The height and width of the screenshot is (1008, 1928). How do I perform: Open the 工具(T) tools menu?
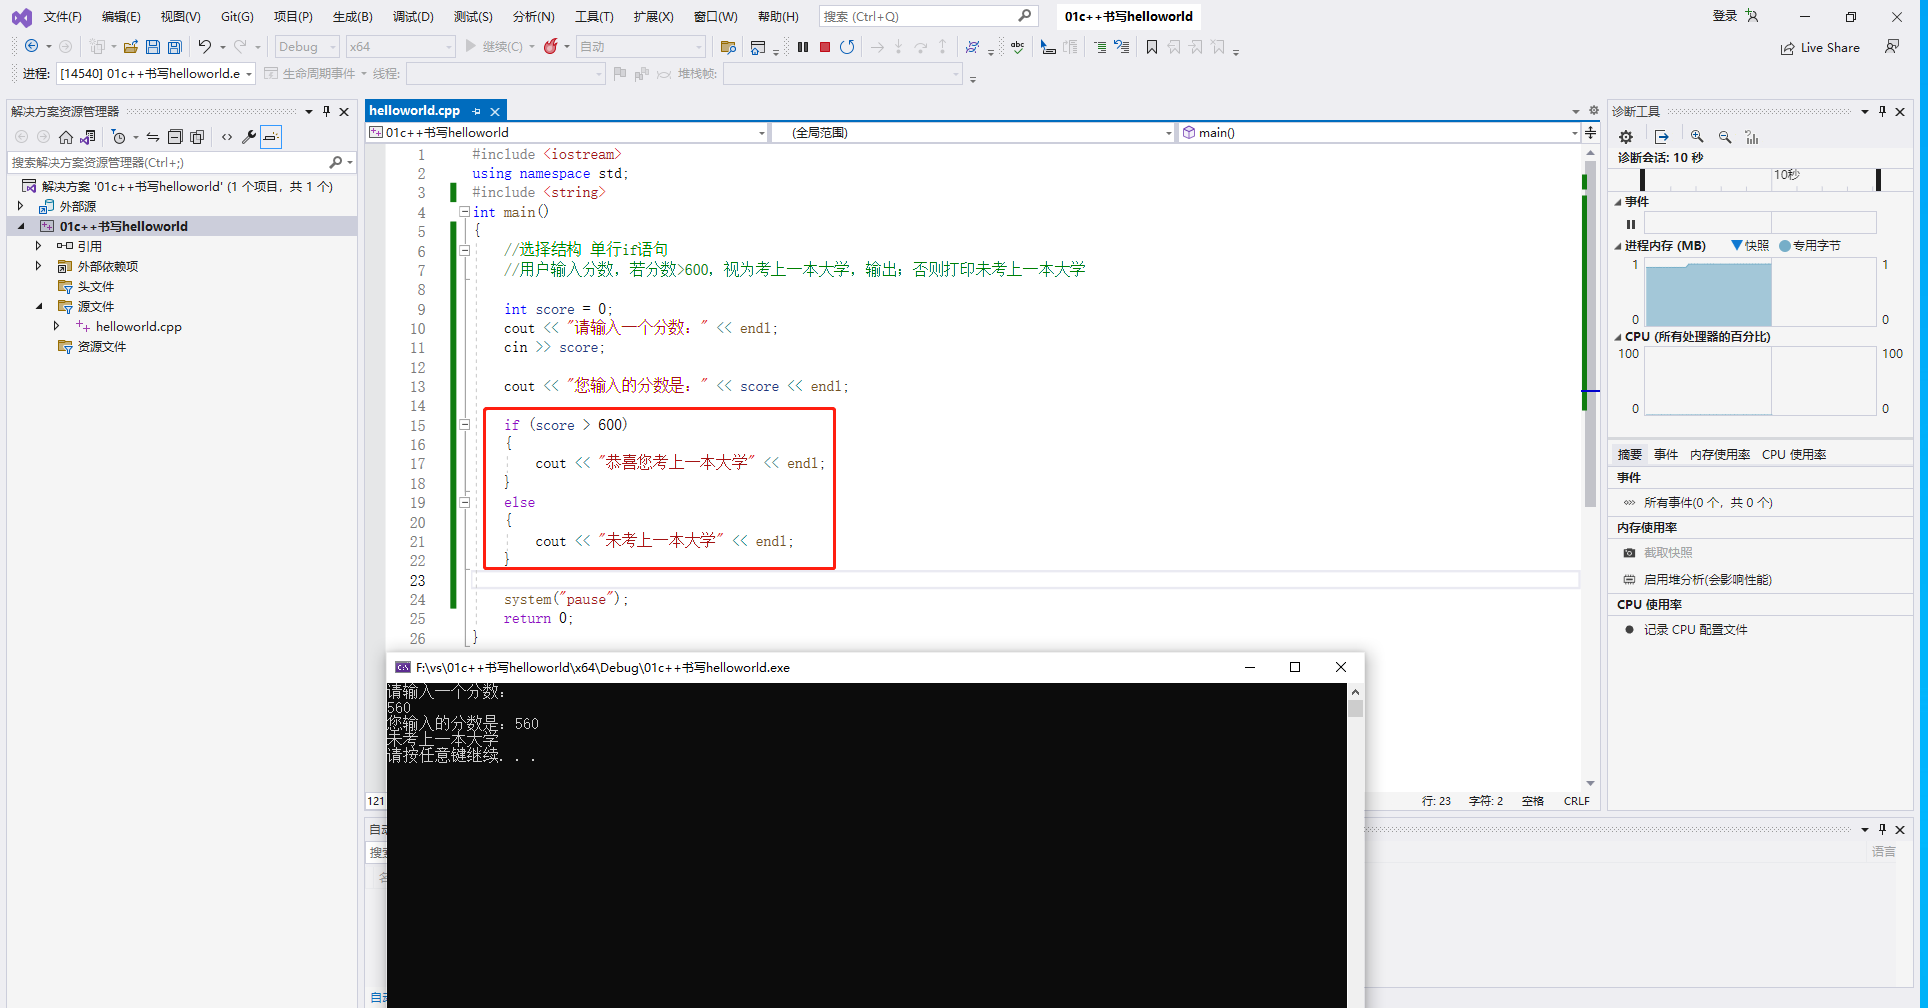[x=594, y=16]
